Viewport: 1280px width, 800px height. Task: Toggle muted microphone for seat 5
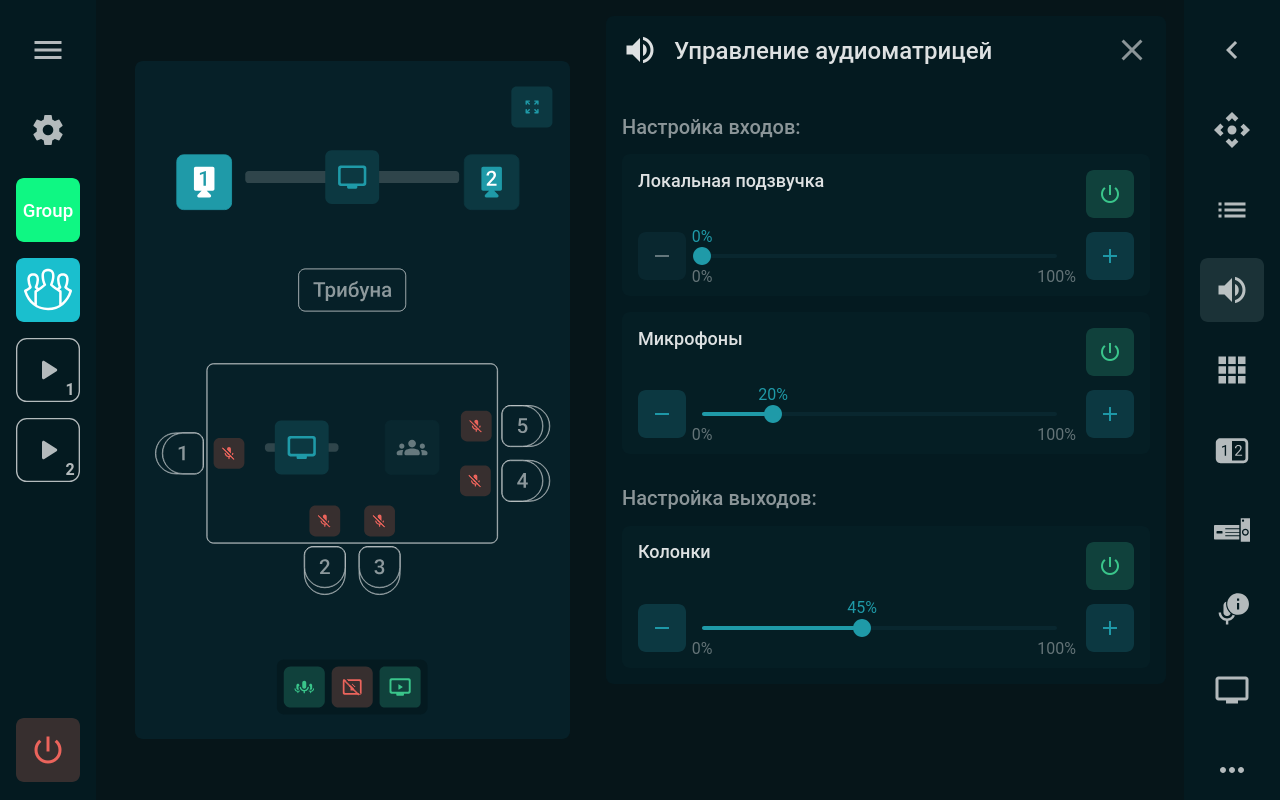pos(476,426)
